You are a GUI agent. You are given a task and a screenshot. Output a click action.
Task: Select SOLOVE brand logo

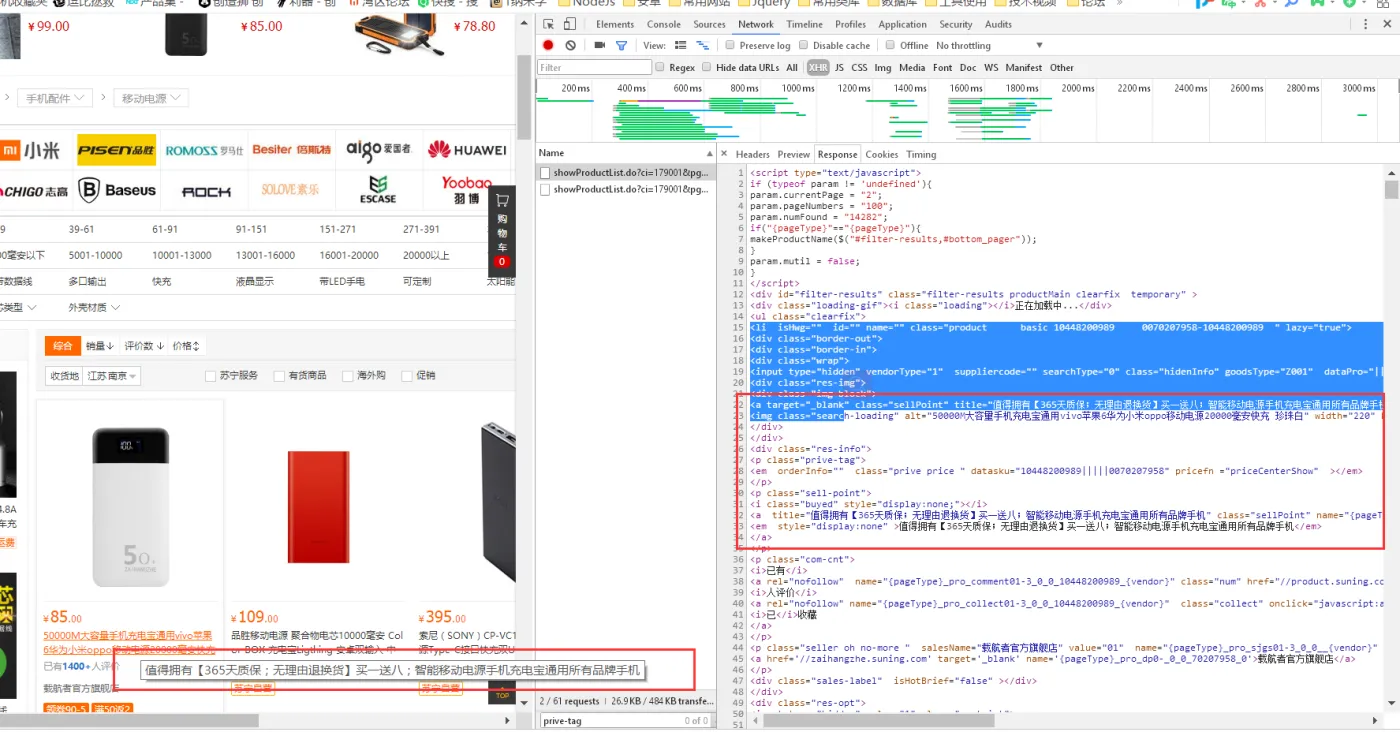point(291,190)
